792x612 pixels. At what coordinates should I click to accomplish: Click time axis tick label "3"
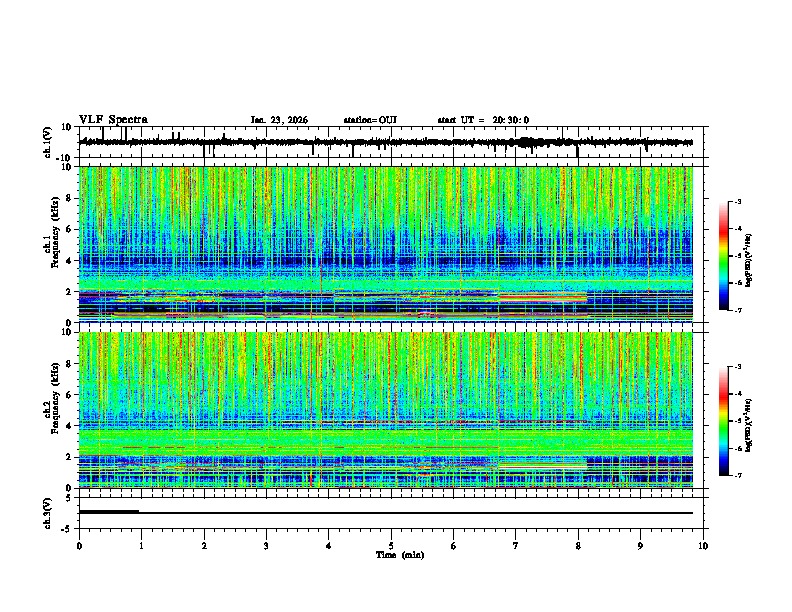tap(266, 546)
